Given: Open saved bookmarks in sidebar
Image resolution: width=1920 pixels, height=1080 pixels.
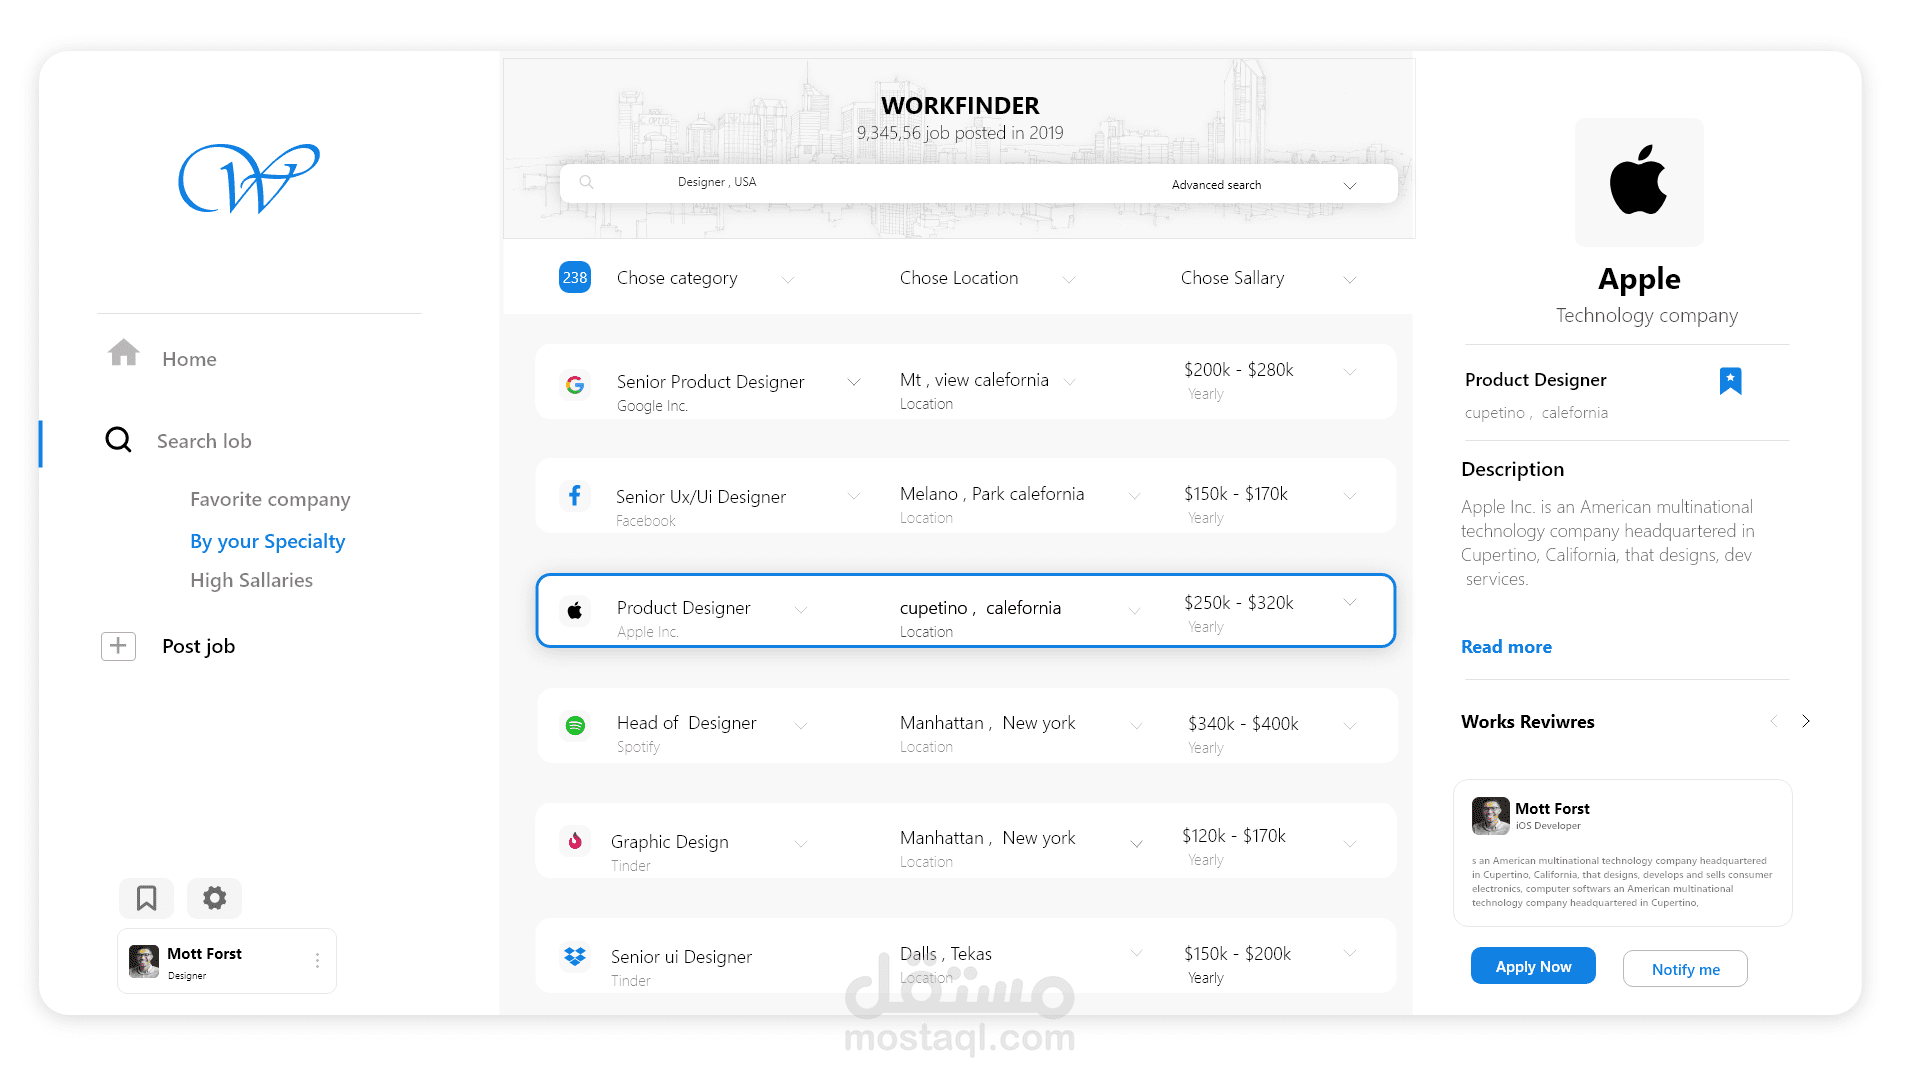Looking at the screenshot, I should (x=146, y=898).
